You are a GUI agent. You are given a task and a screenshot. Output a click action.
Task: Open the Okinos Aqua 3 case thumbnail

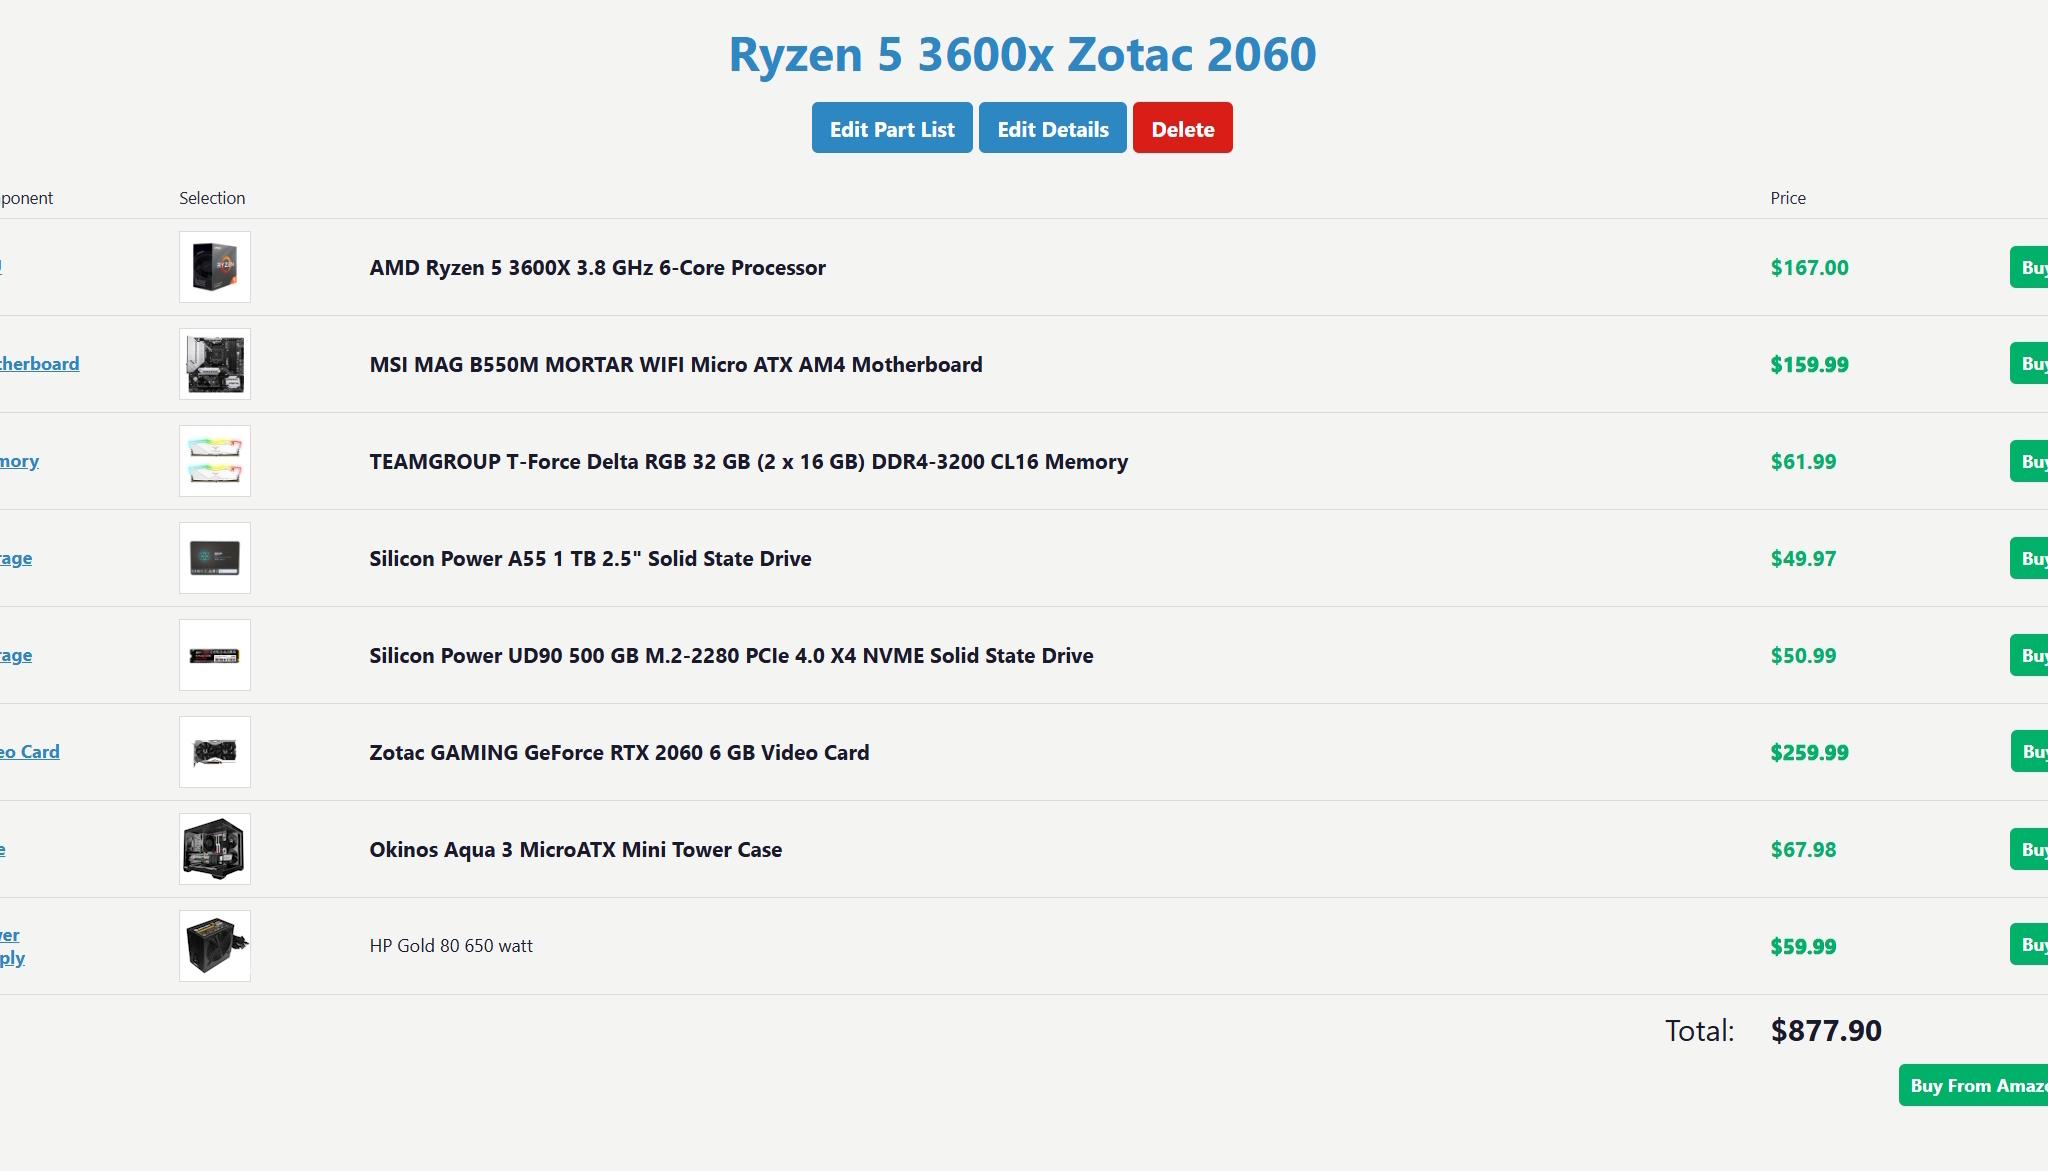215,849
